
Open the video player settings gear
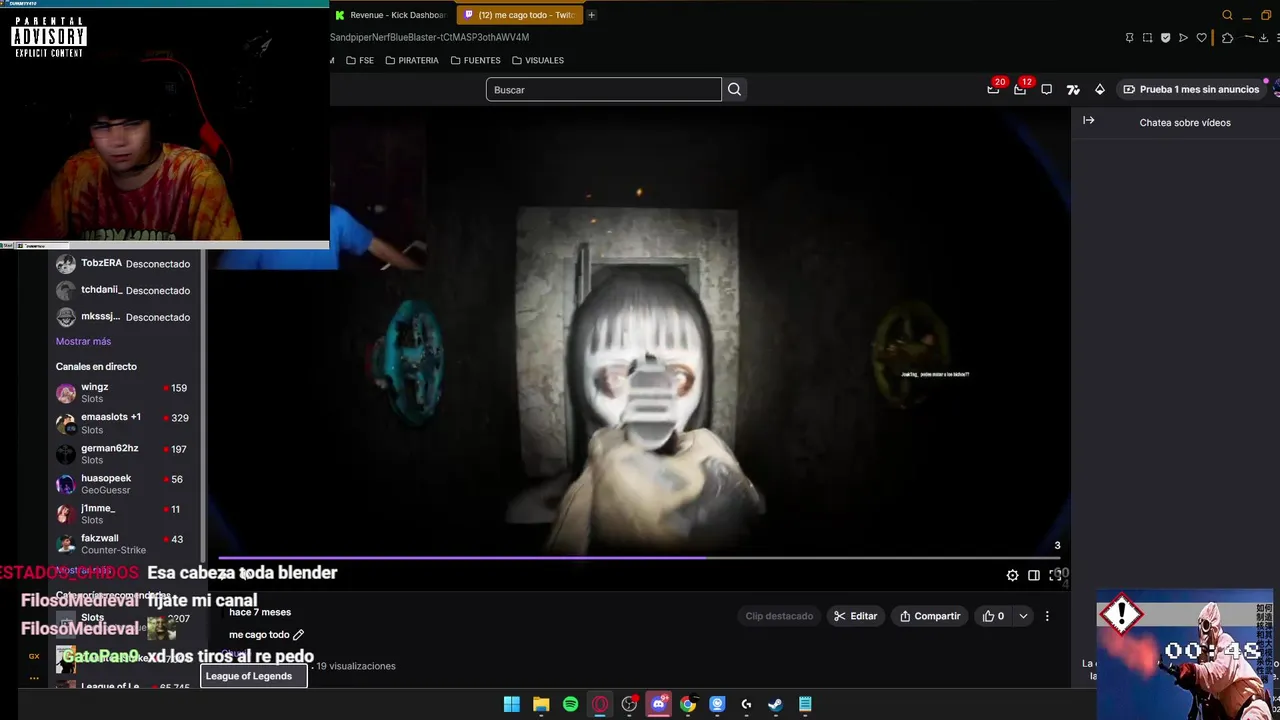[1012, 575]
